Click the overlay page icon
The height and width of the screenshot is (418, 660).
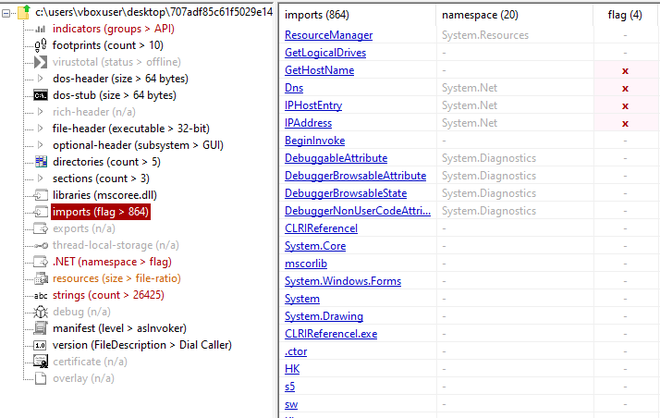pos(40,378)
